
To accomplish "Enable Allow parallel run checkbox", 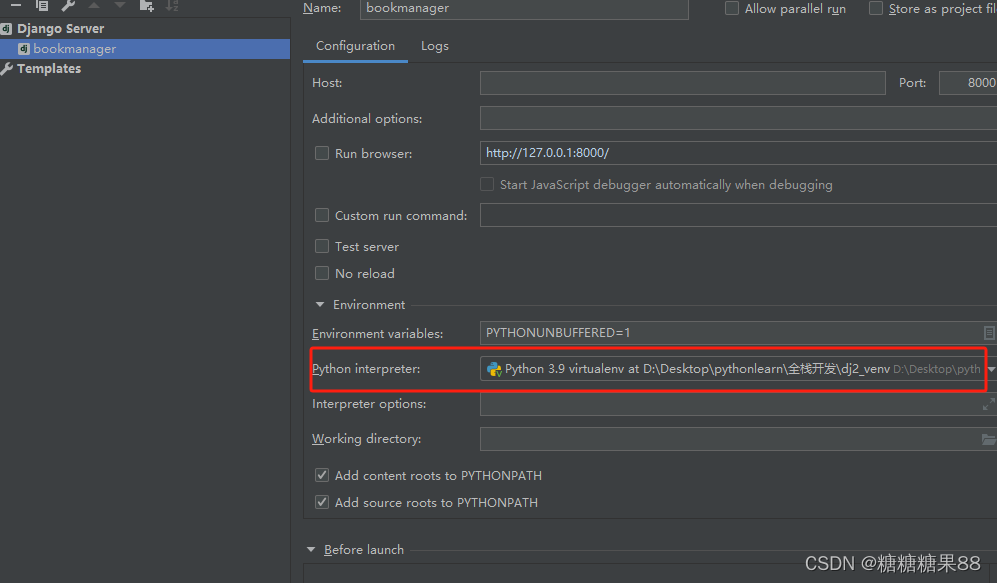I will (x=732, y=8).
